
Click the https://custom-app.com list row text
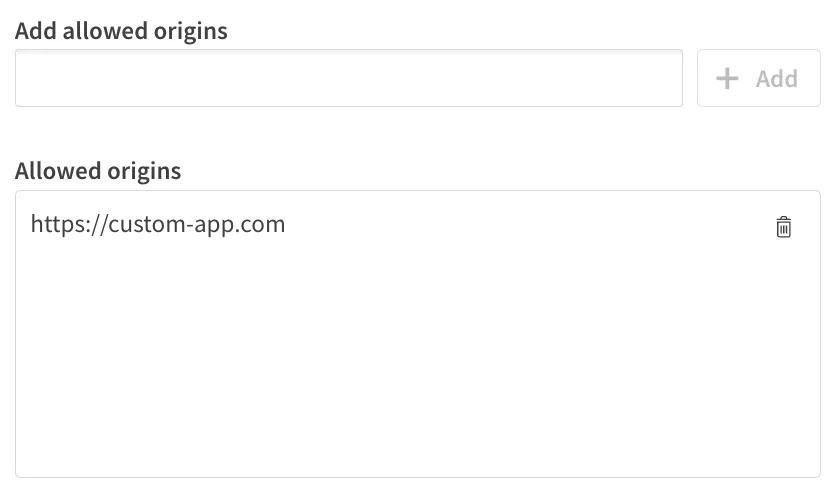(x=158, y=224)
